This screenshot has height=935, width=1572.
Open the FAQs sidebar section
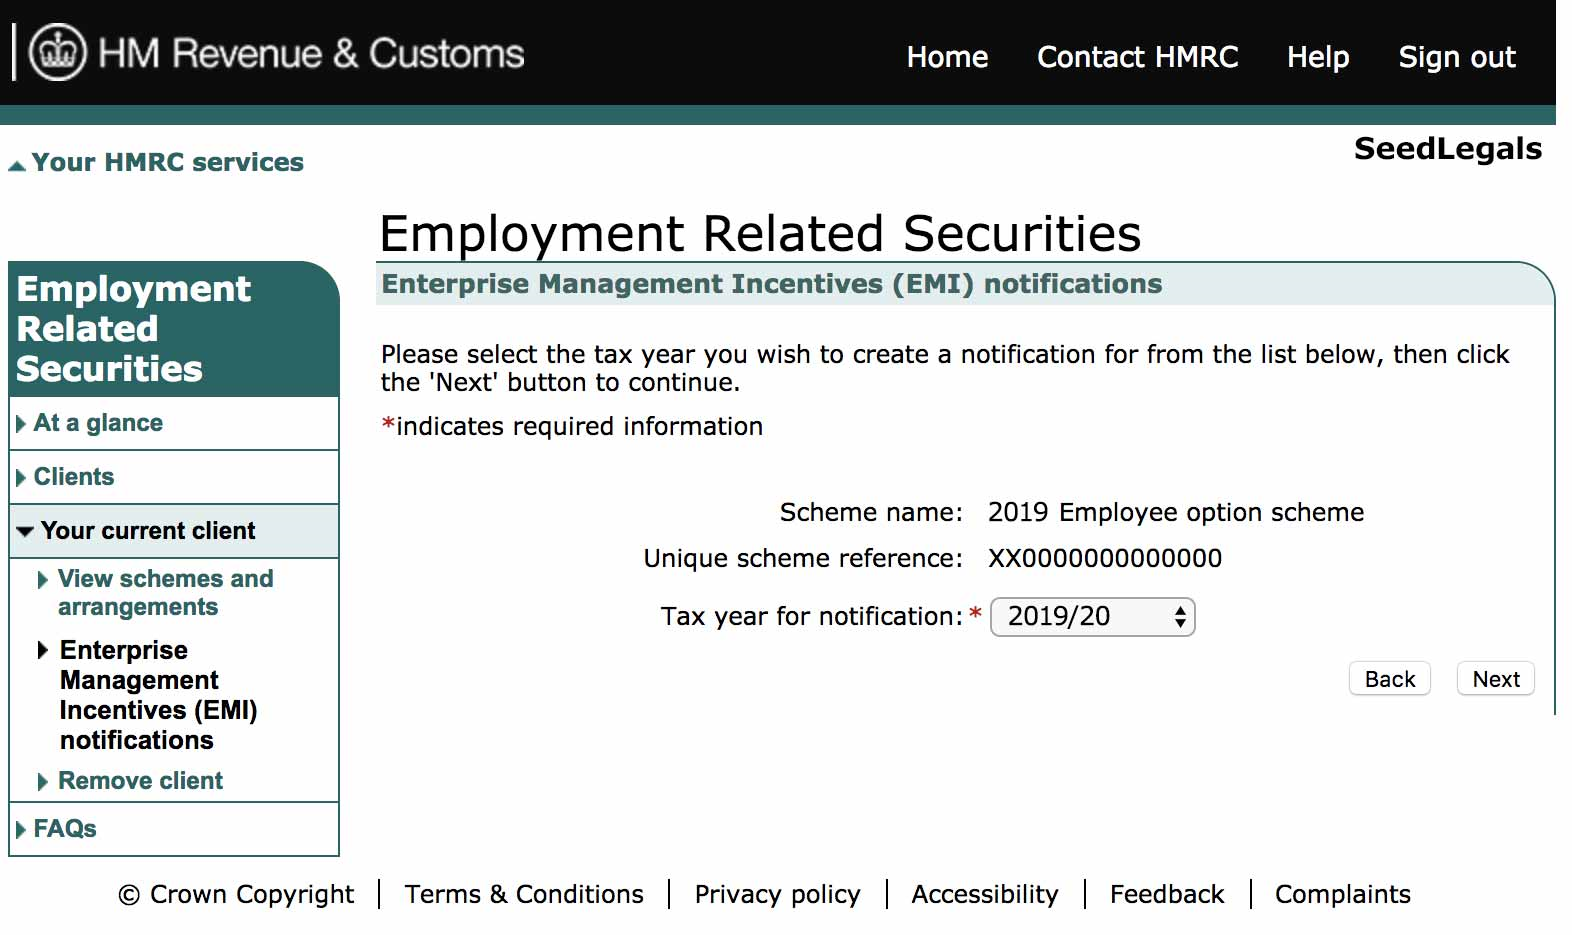65,829
